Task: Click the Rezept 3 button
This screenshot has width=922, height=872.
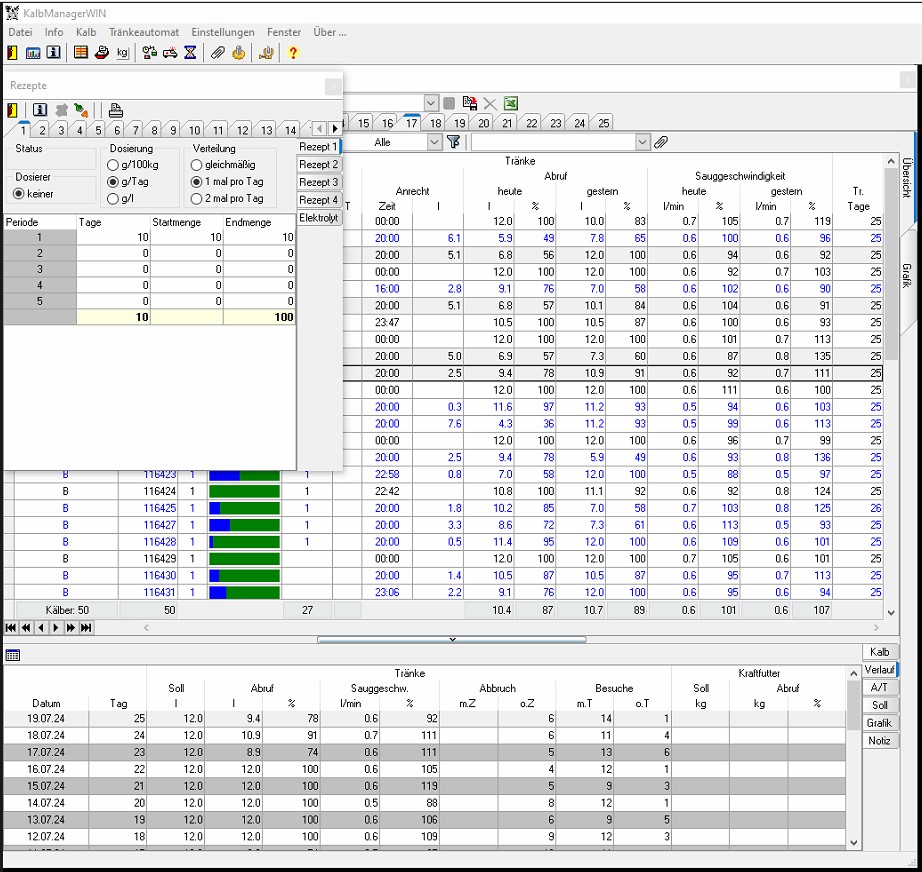Action: (319, 182)
